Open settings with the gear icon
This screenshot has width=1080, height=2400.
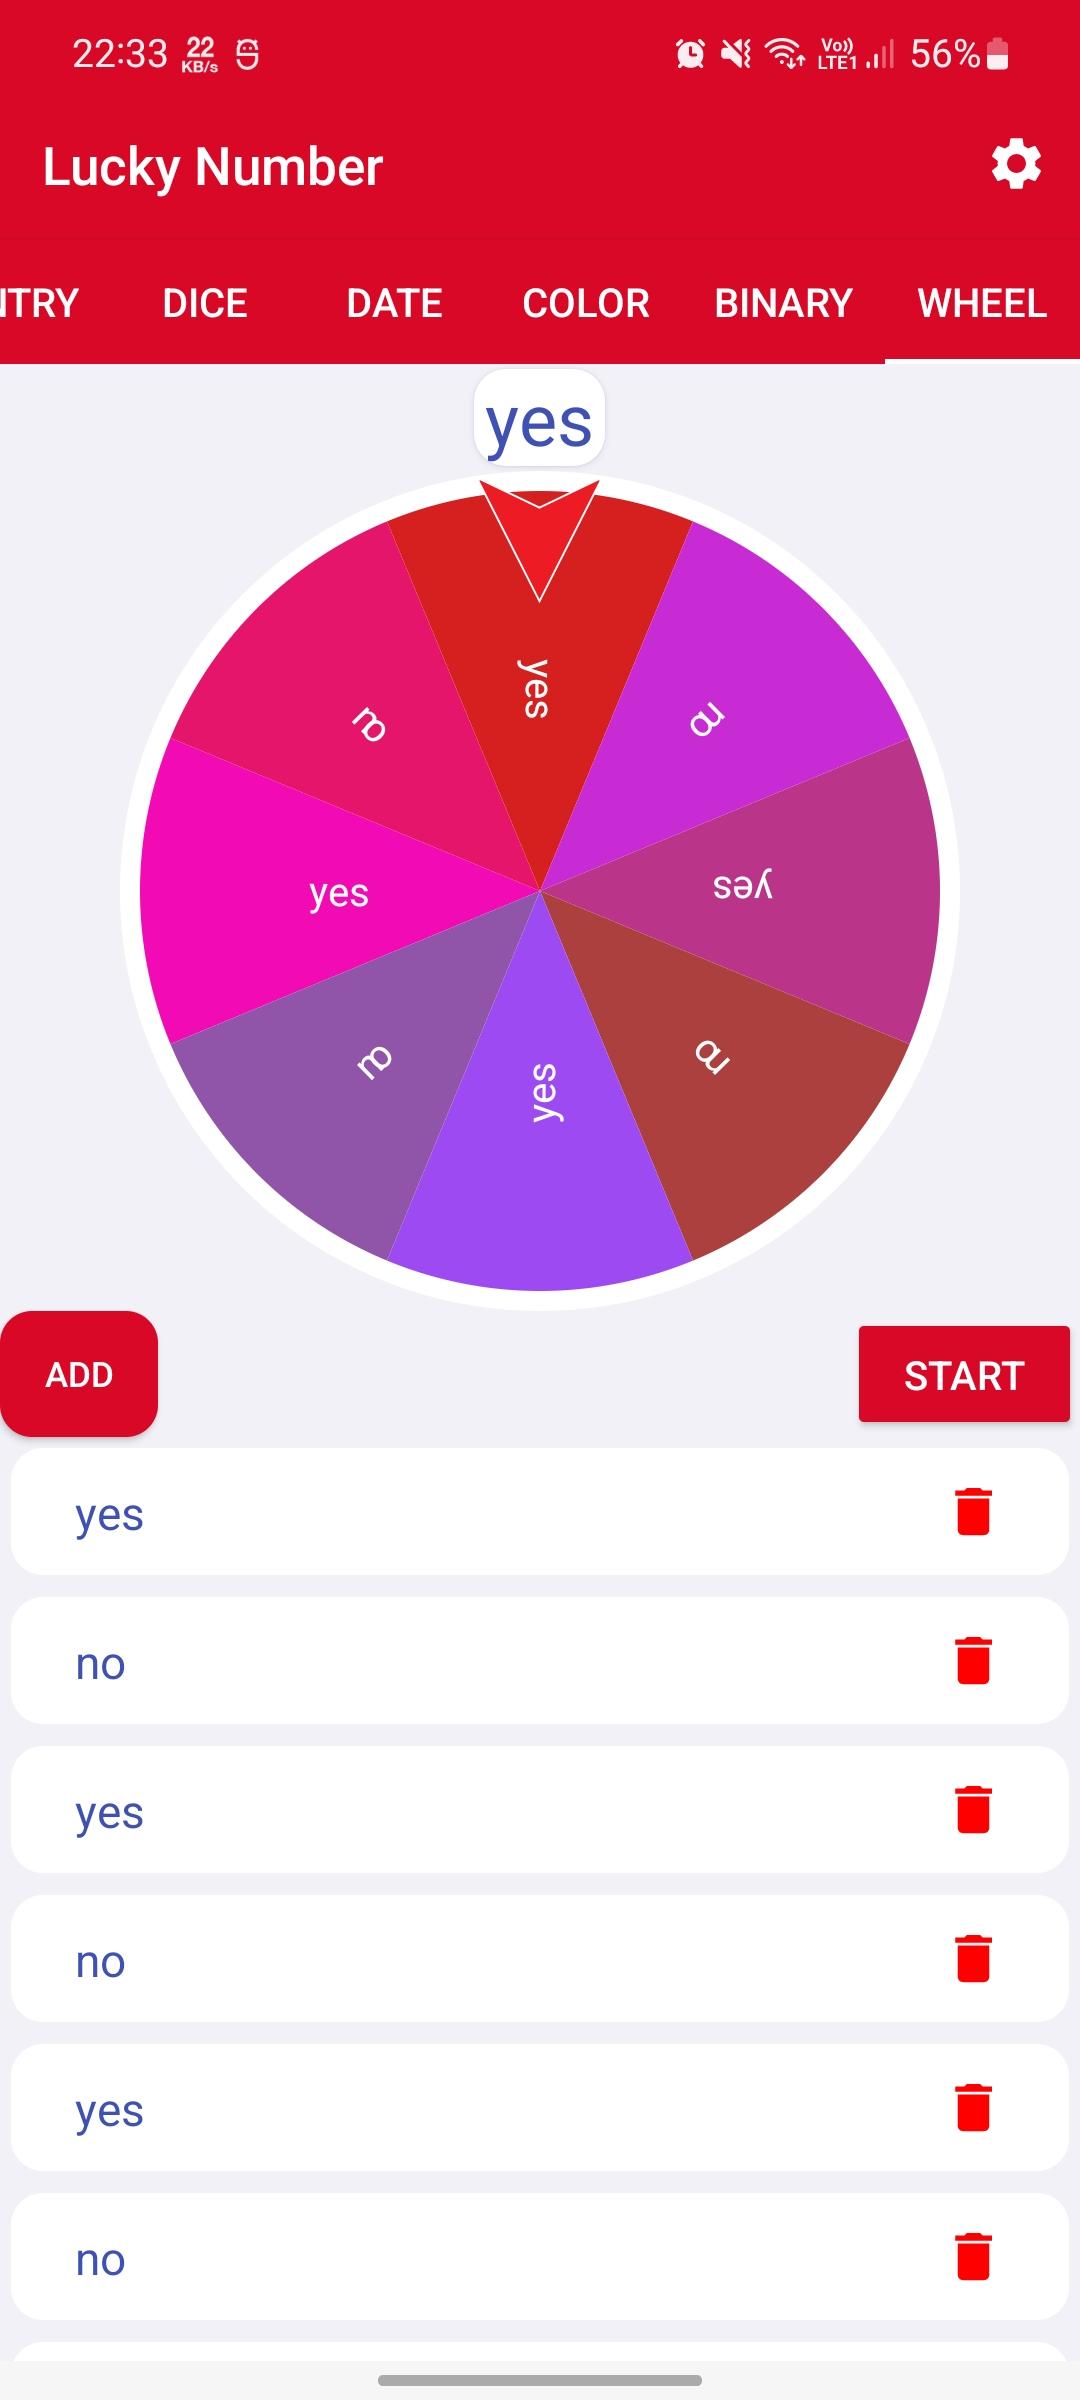click(1016, 165)
